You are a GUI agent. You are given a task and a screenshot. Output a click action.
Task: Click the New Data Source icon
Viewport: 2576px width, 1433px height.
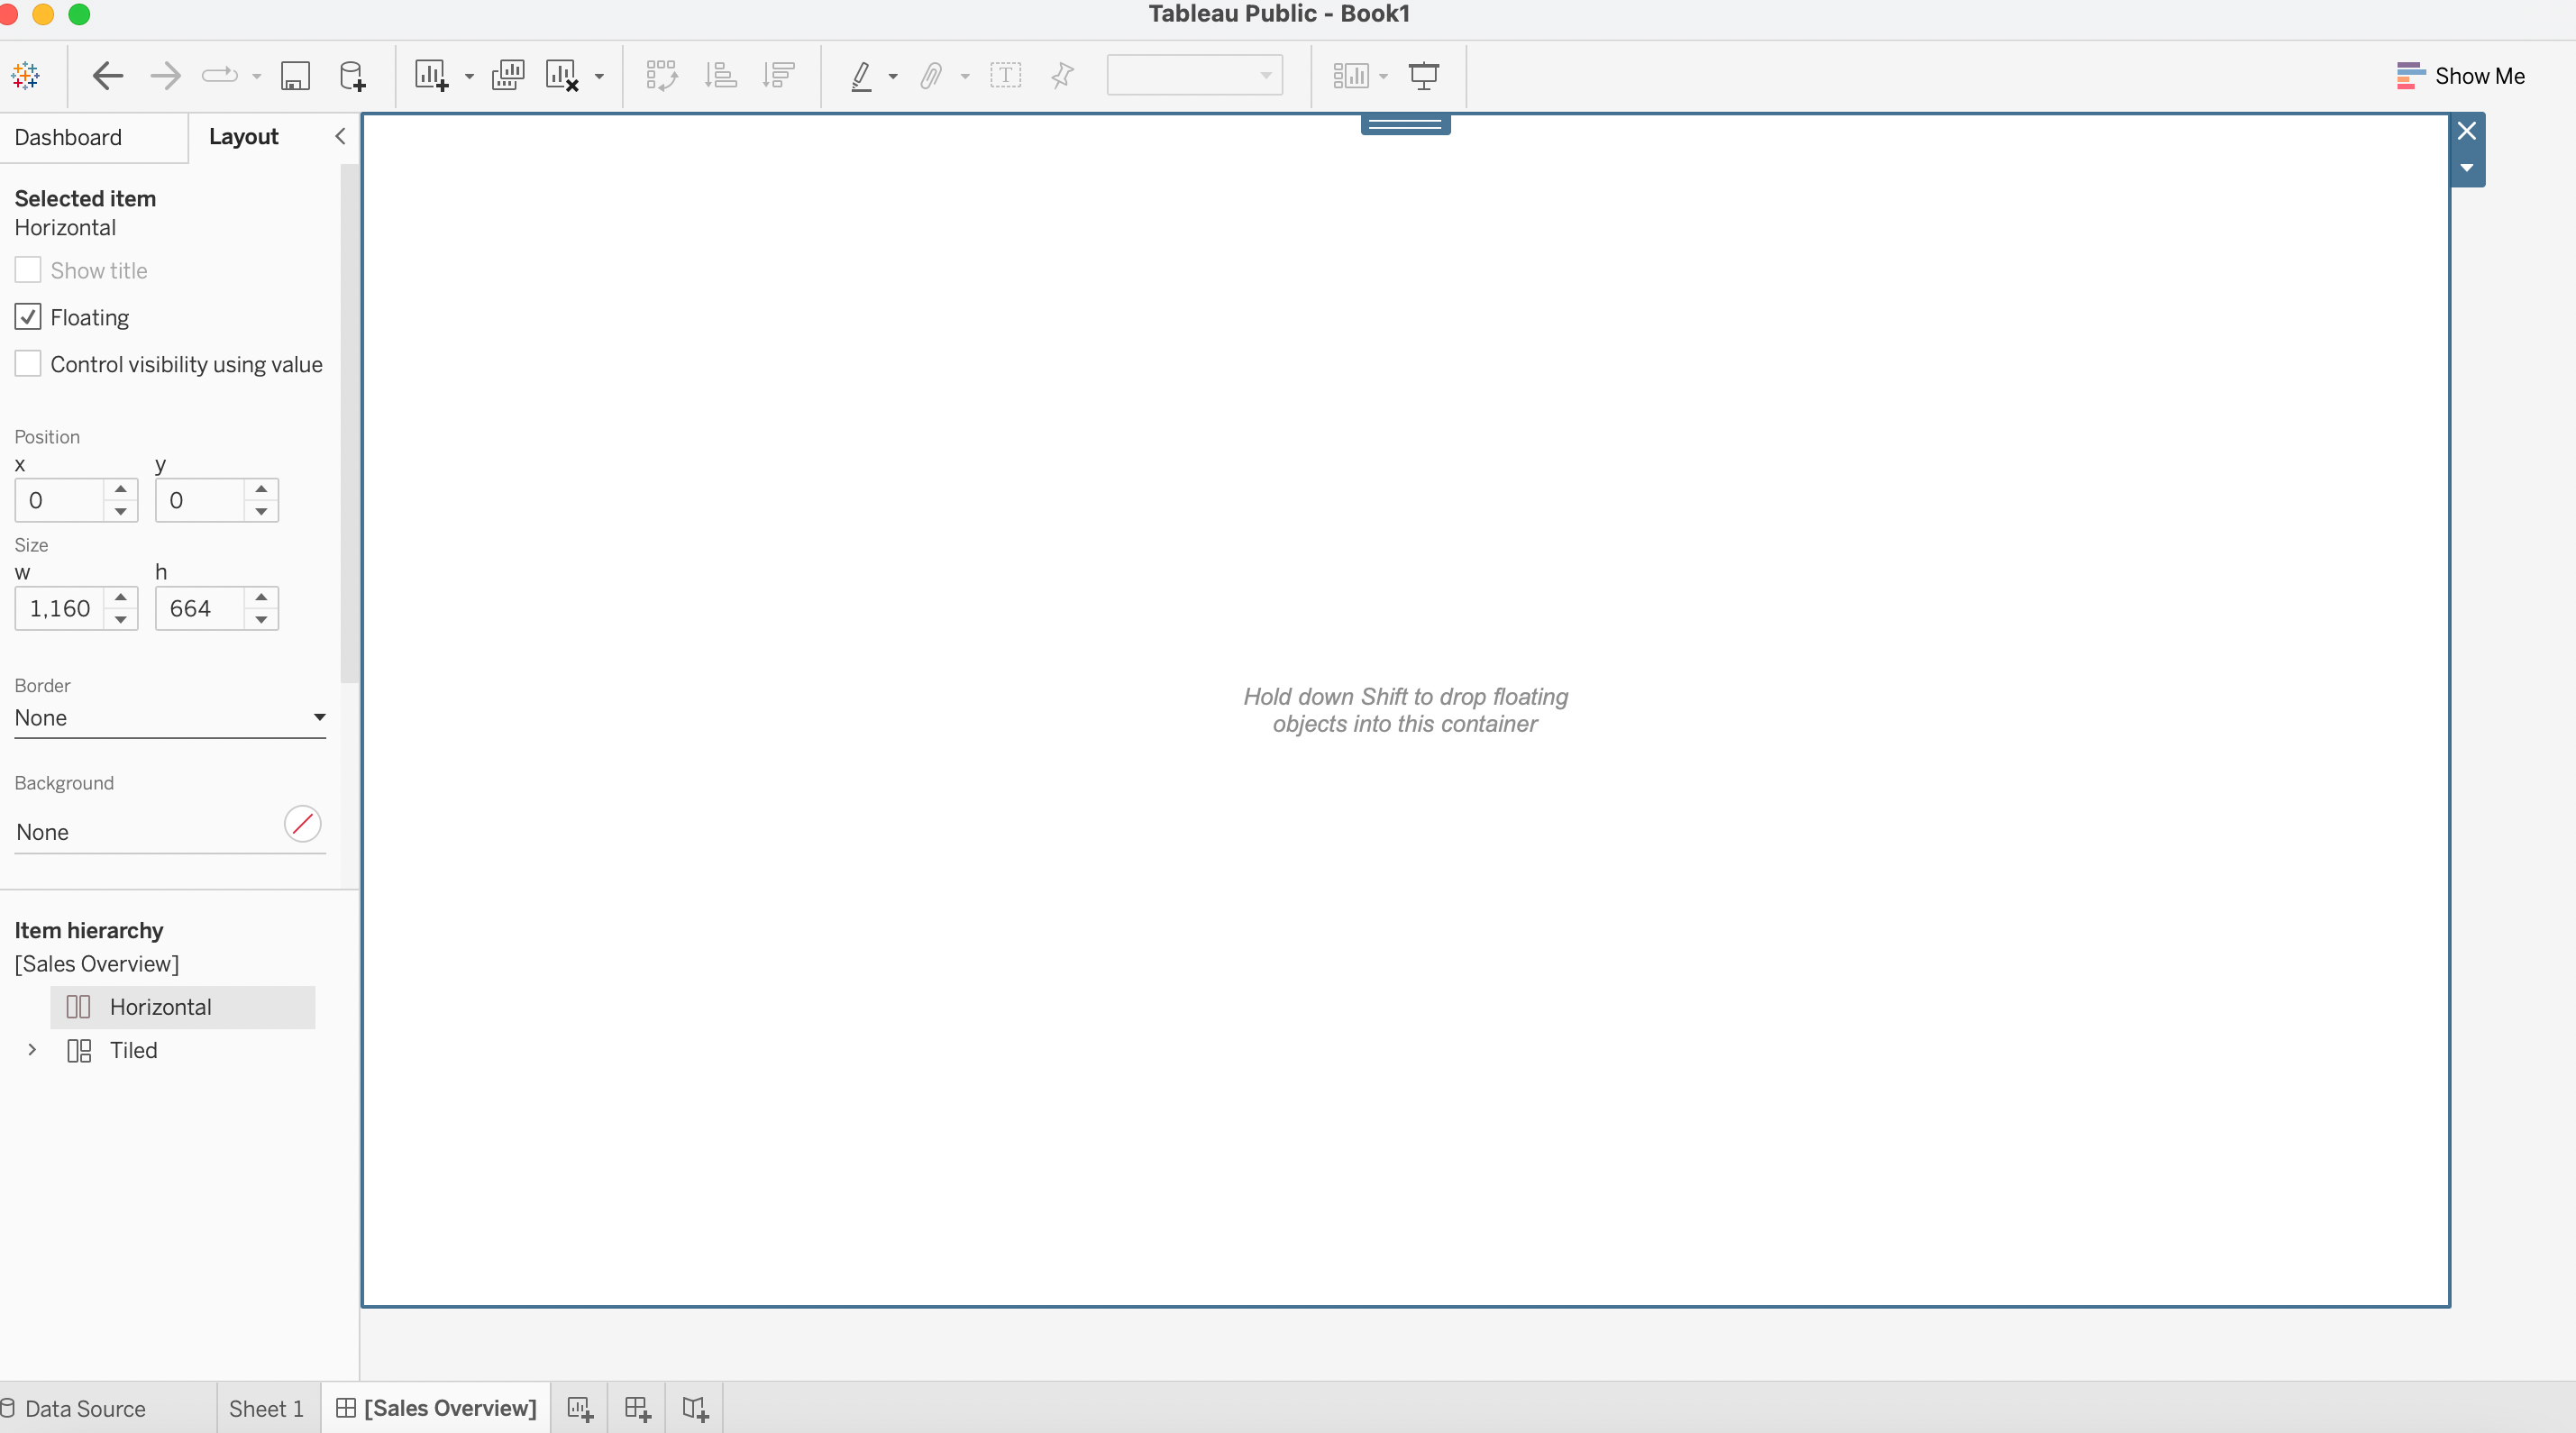click(352, 76)
